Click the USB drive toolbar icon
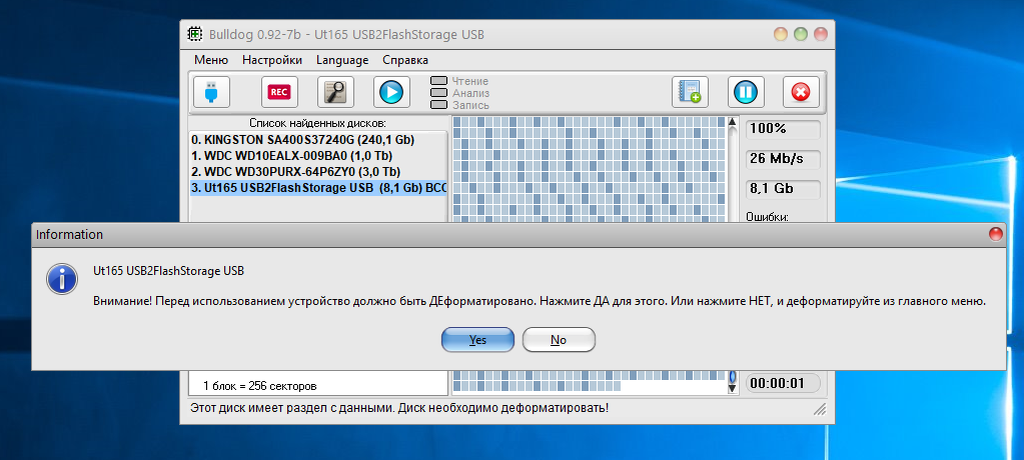 pos(211,92)
